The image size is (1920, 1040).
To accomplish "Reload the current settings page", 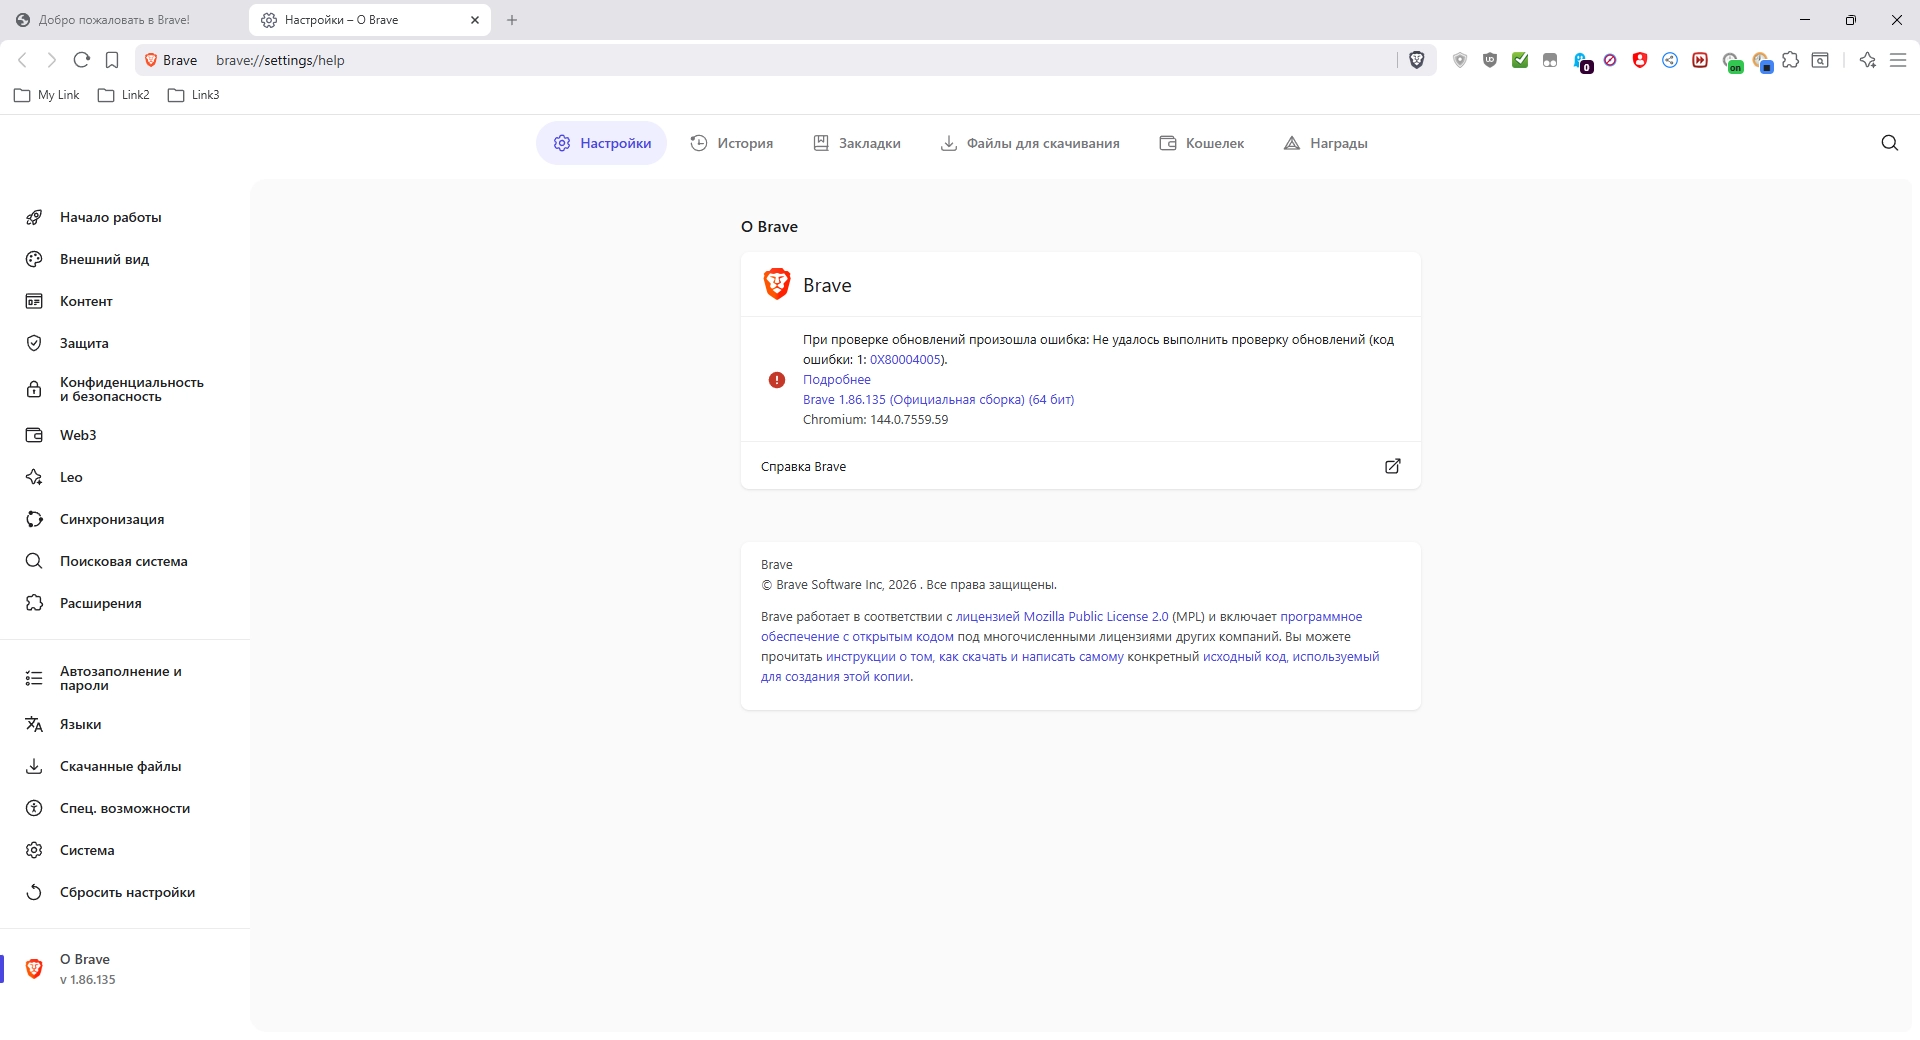I will pos(82,60).
